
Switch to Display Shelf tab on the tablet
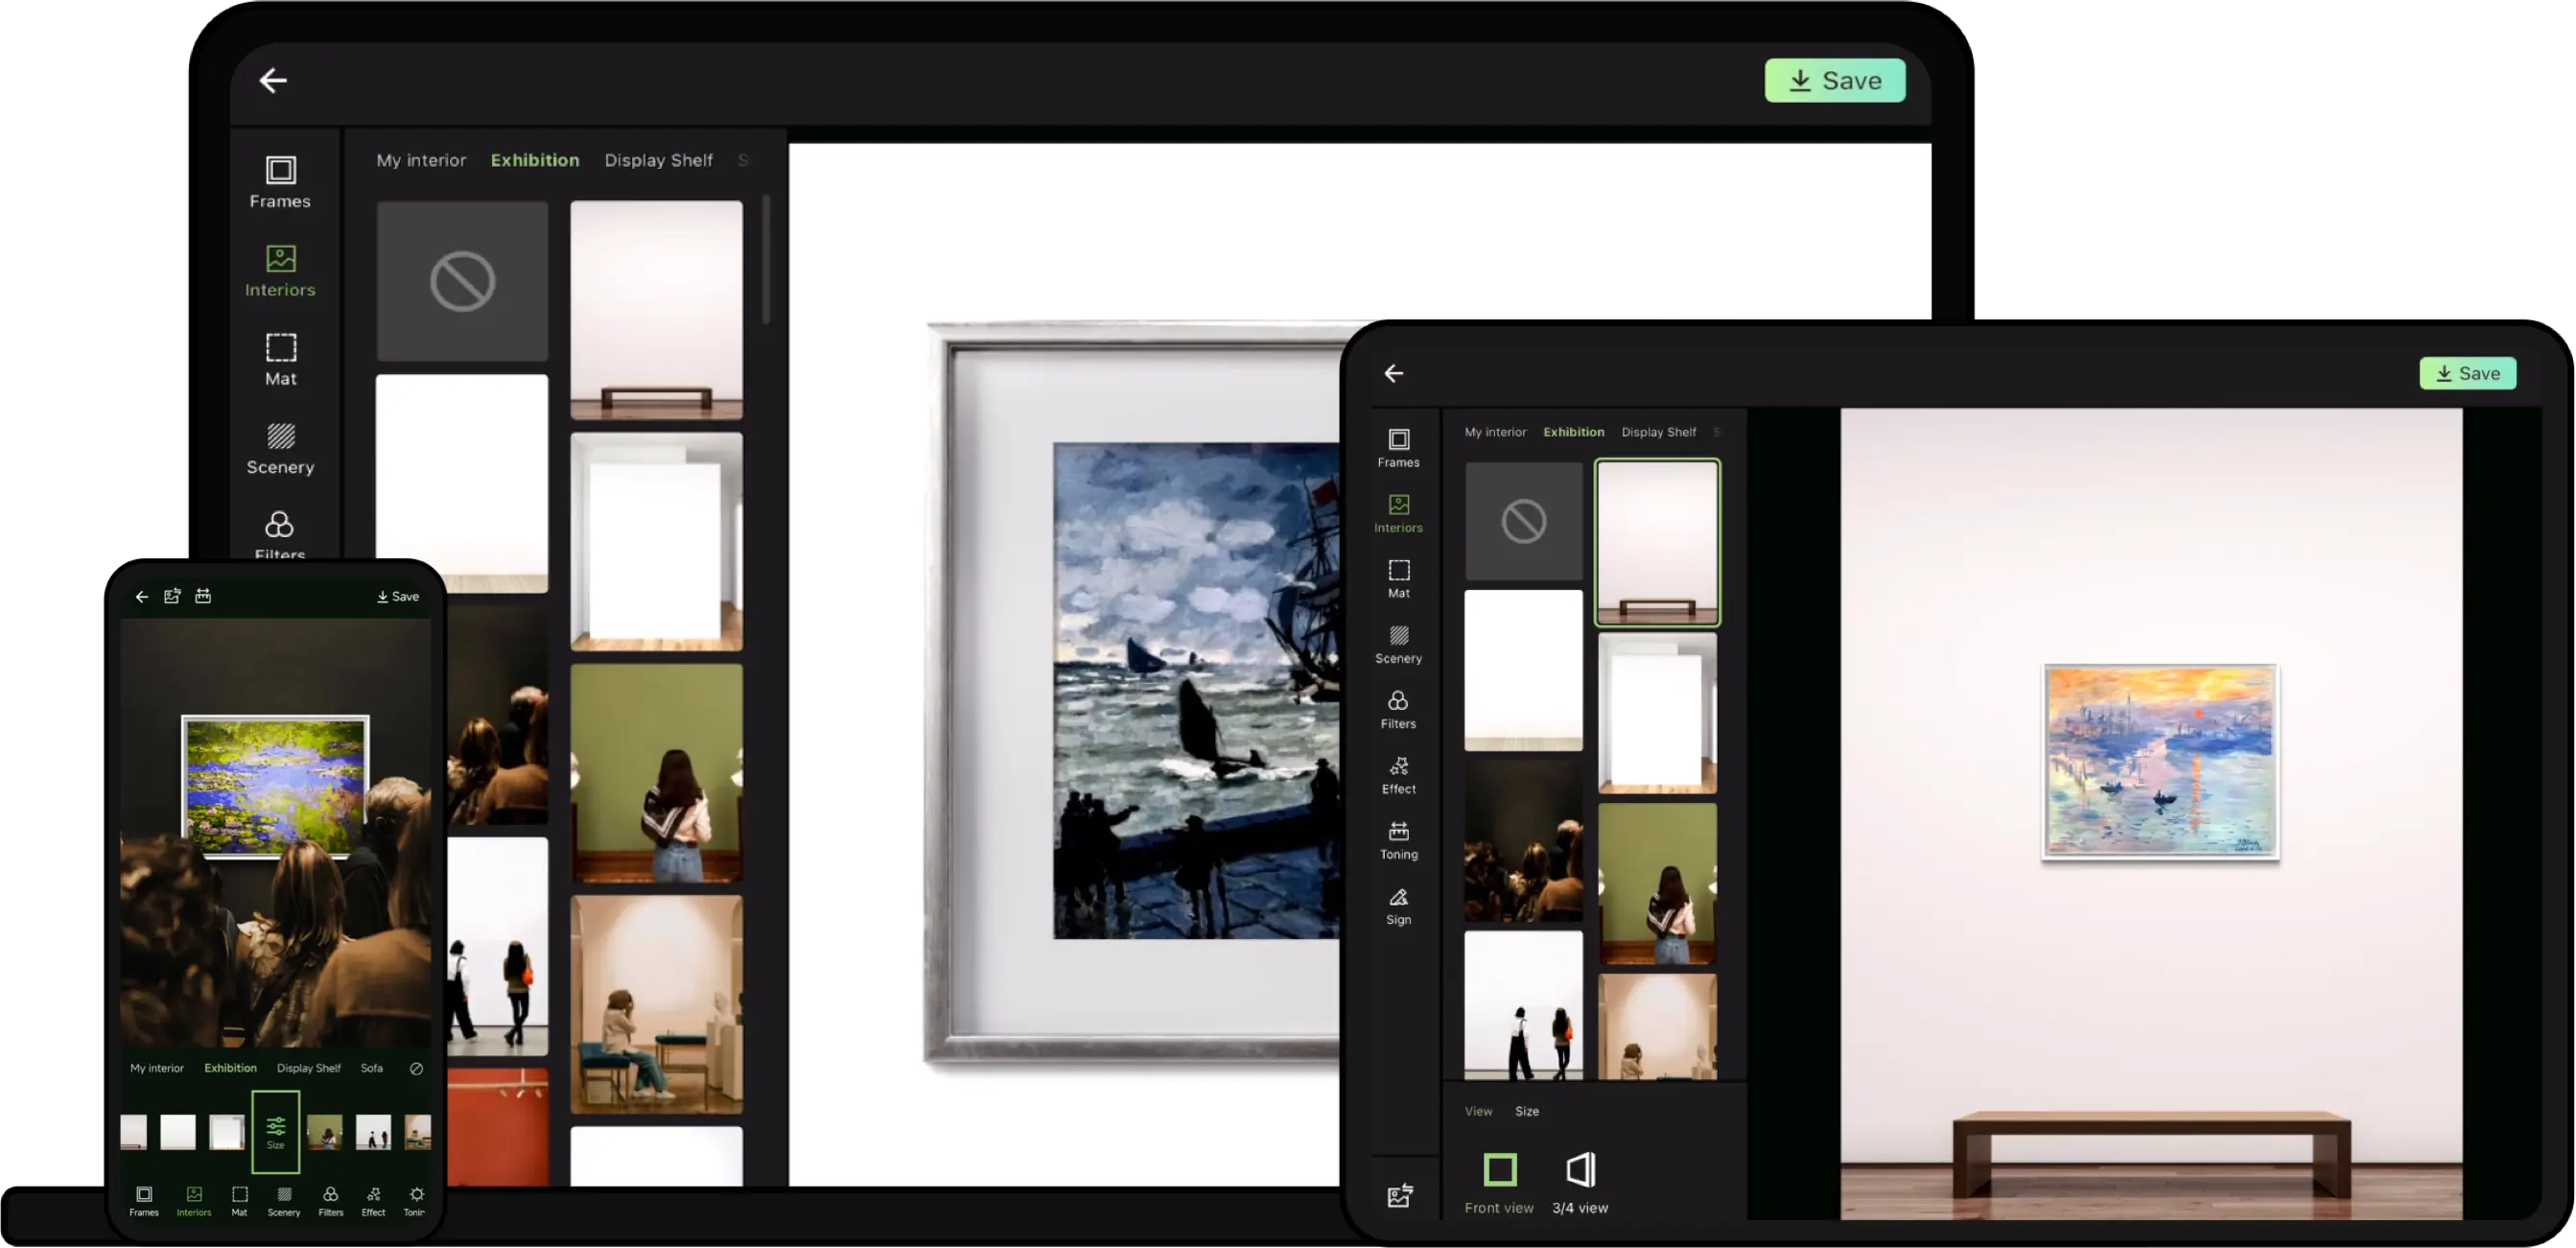[1658, 432]
